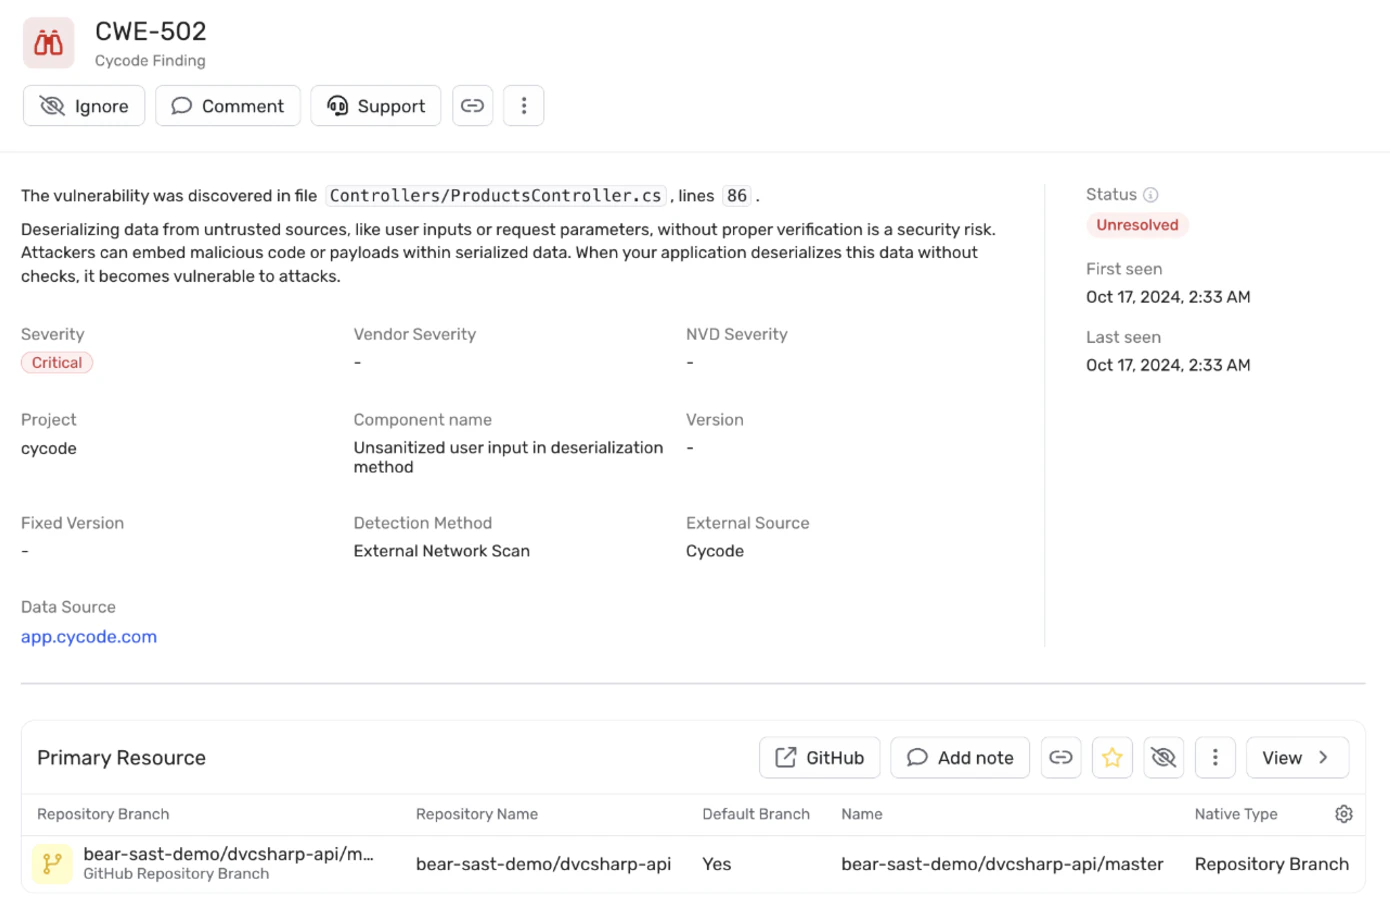Open the primary resource in GitHub
The height and width of the screenshot is (916, 1390).
pos(820,758)
